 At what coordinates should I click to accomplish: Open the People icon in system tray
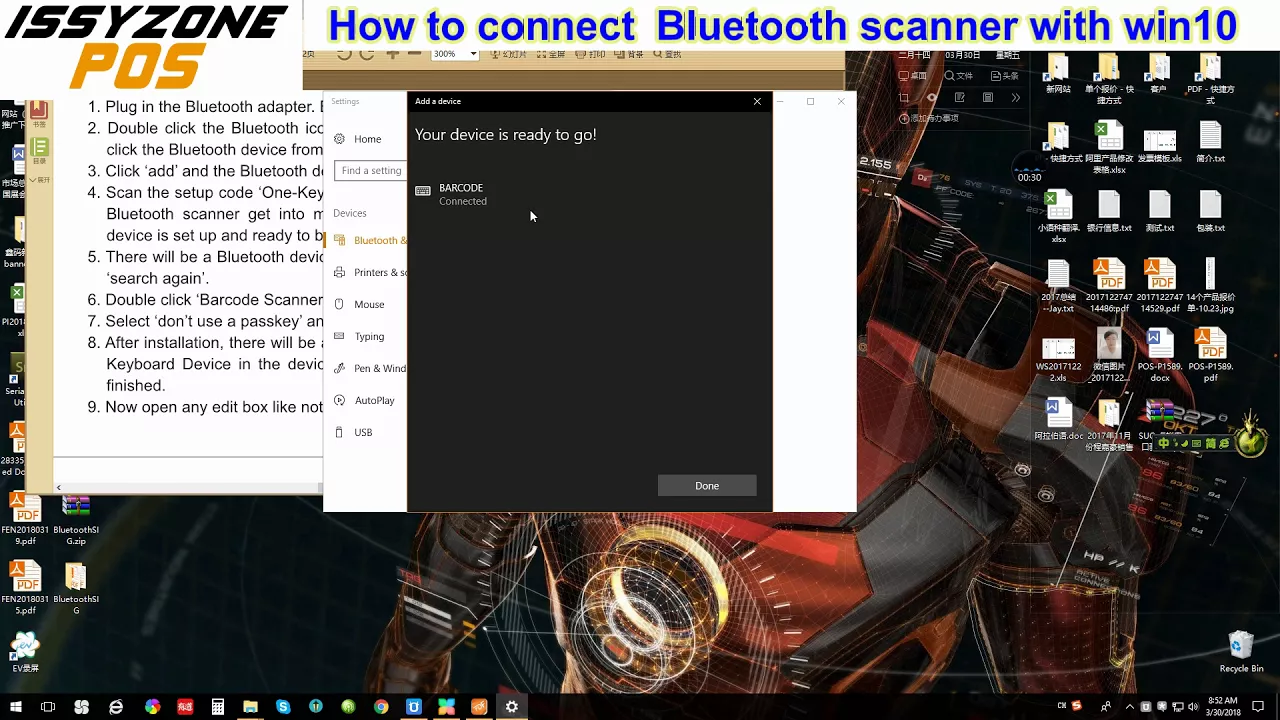[1105, 707]
